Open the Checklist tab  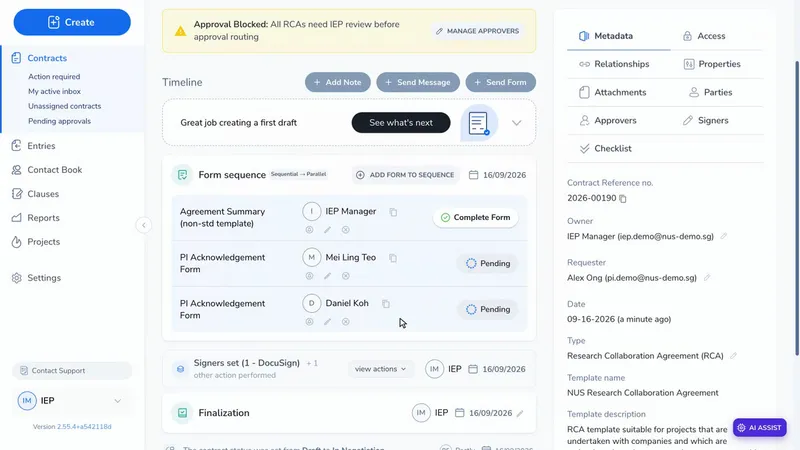pyautogui.click(x=606, y=148)
